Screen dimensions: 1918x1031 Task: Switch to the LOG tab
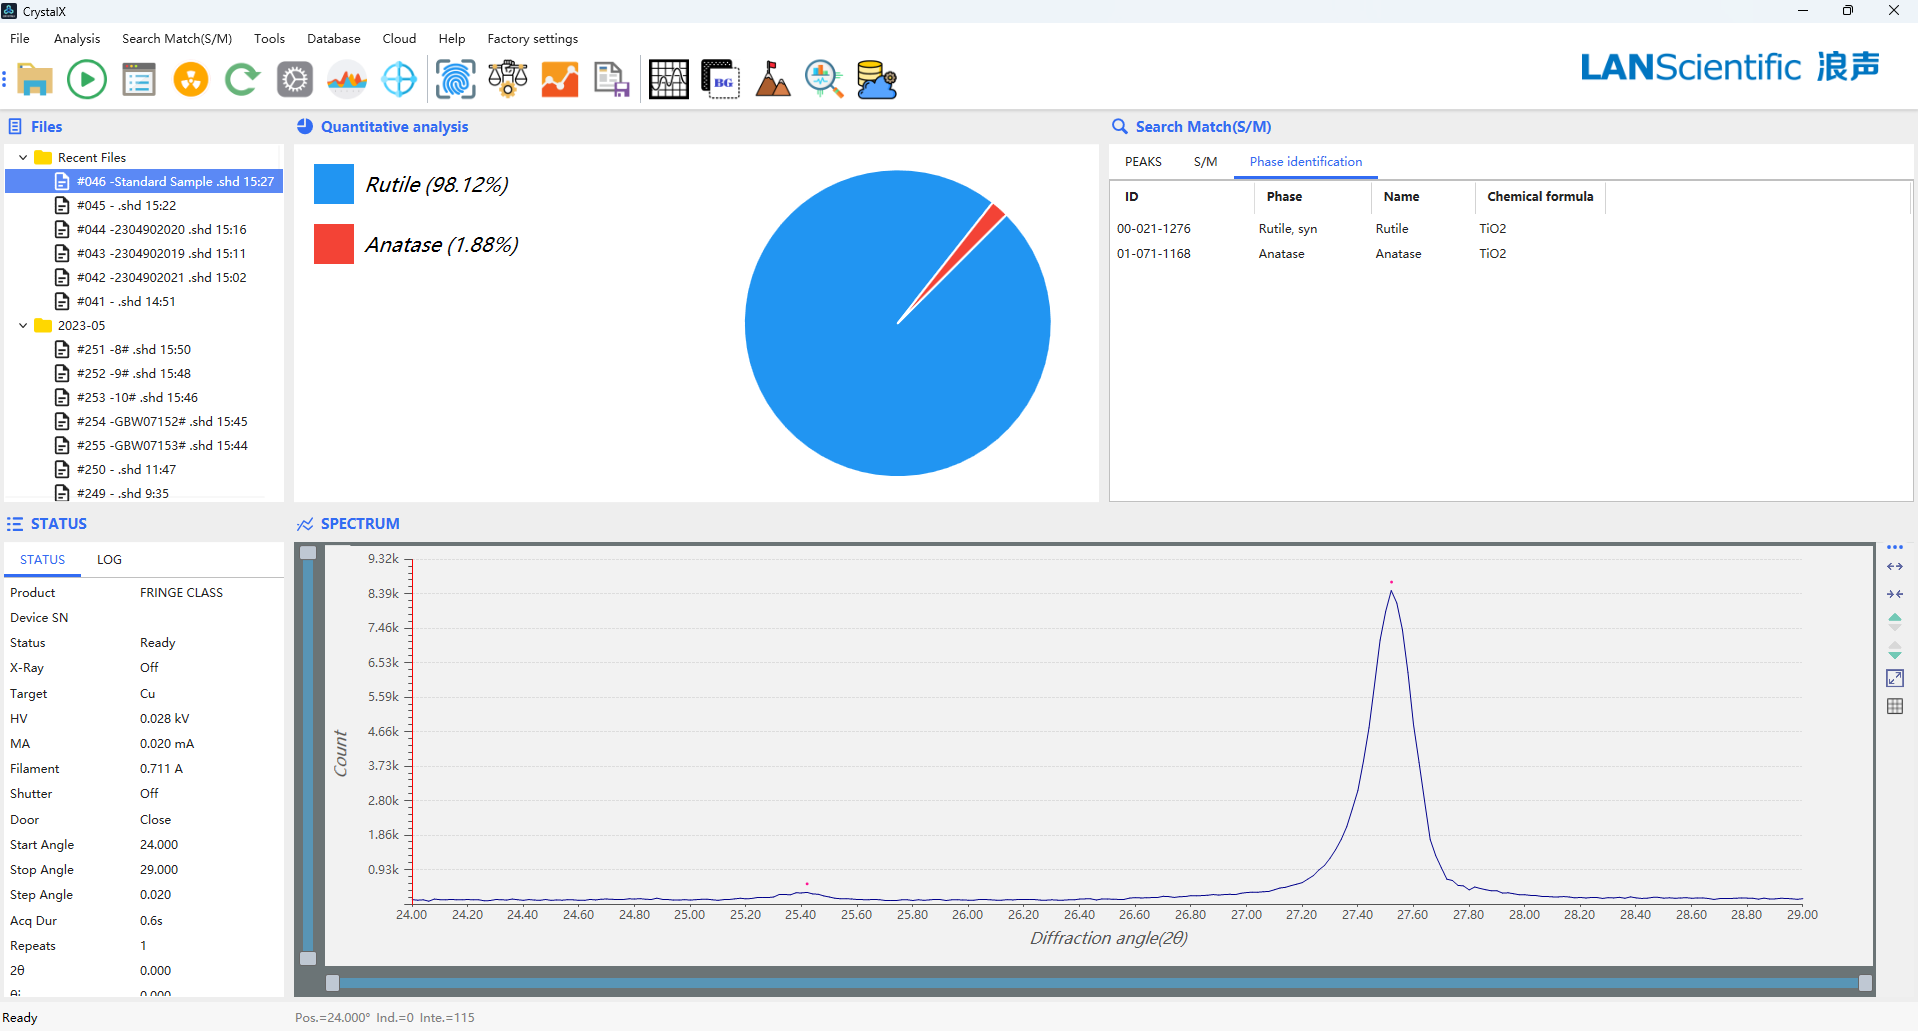(109, 560)
